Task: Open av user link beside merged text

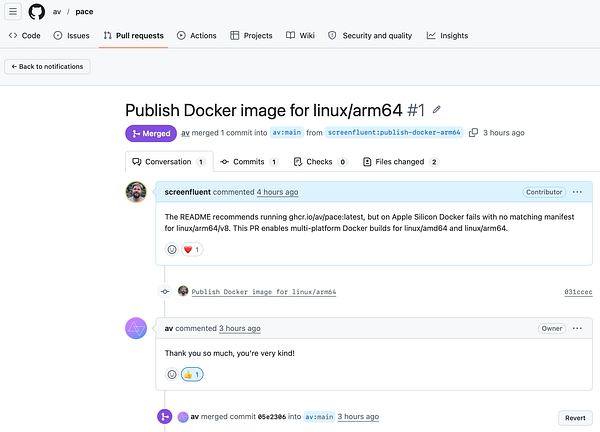Action: tap(185, 133)
